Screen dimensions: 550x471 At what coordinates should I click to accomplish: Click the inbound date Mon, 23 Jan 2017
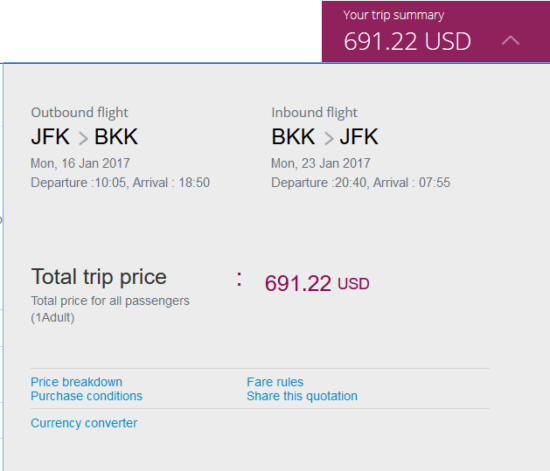click(321, 163)
